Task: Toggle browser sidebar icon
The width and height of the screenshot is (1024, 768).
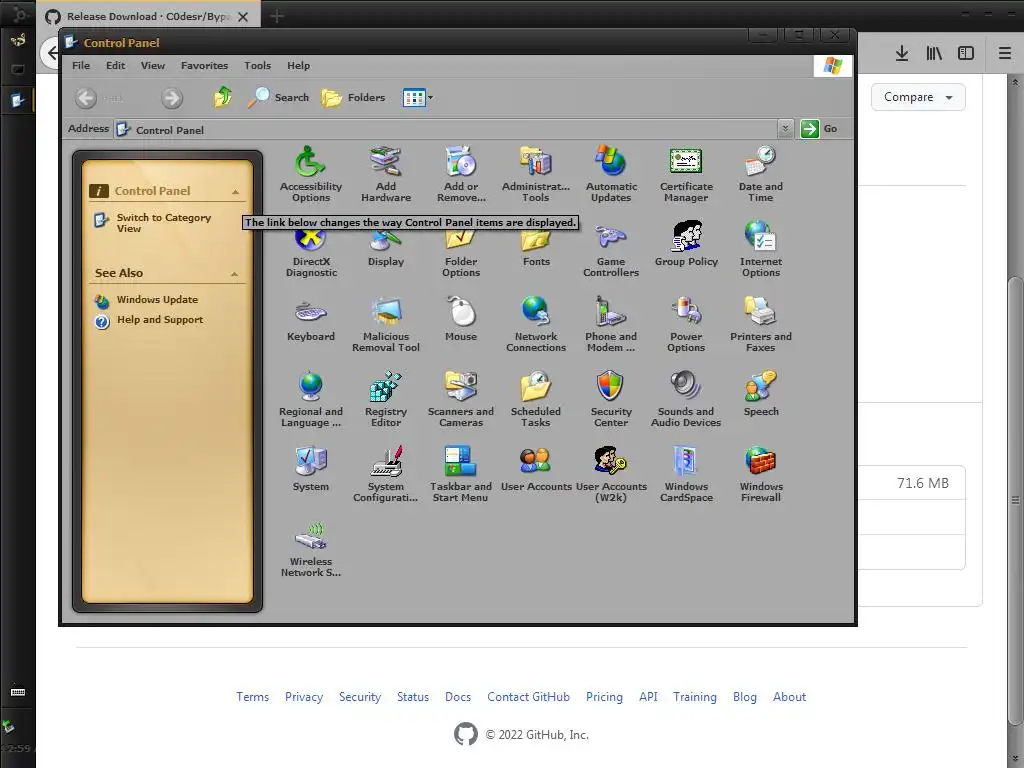Action: [966, 54]
